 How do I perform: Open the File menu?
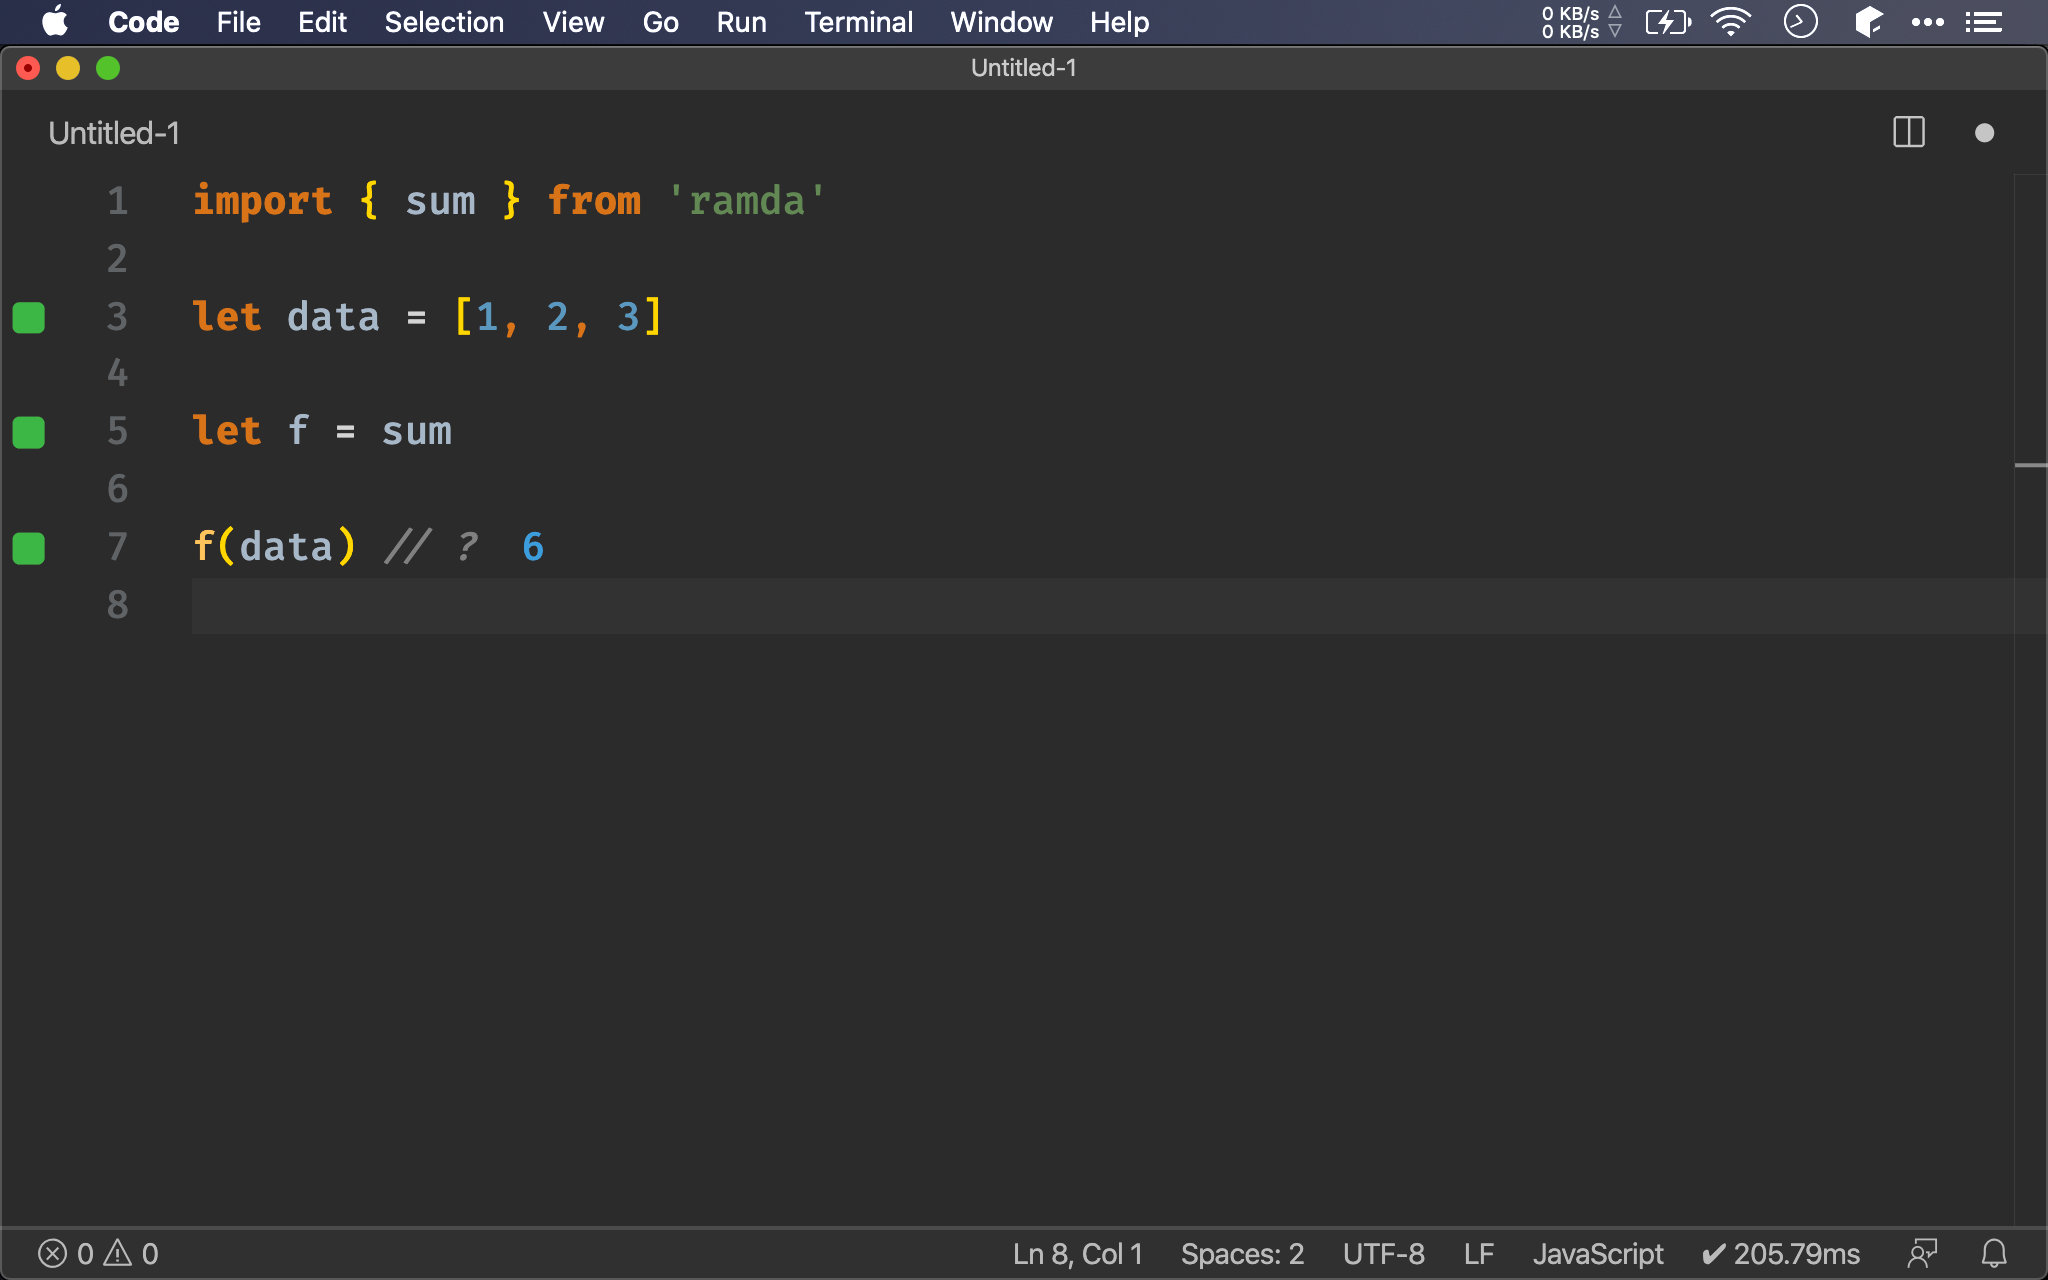(238, 22)
